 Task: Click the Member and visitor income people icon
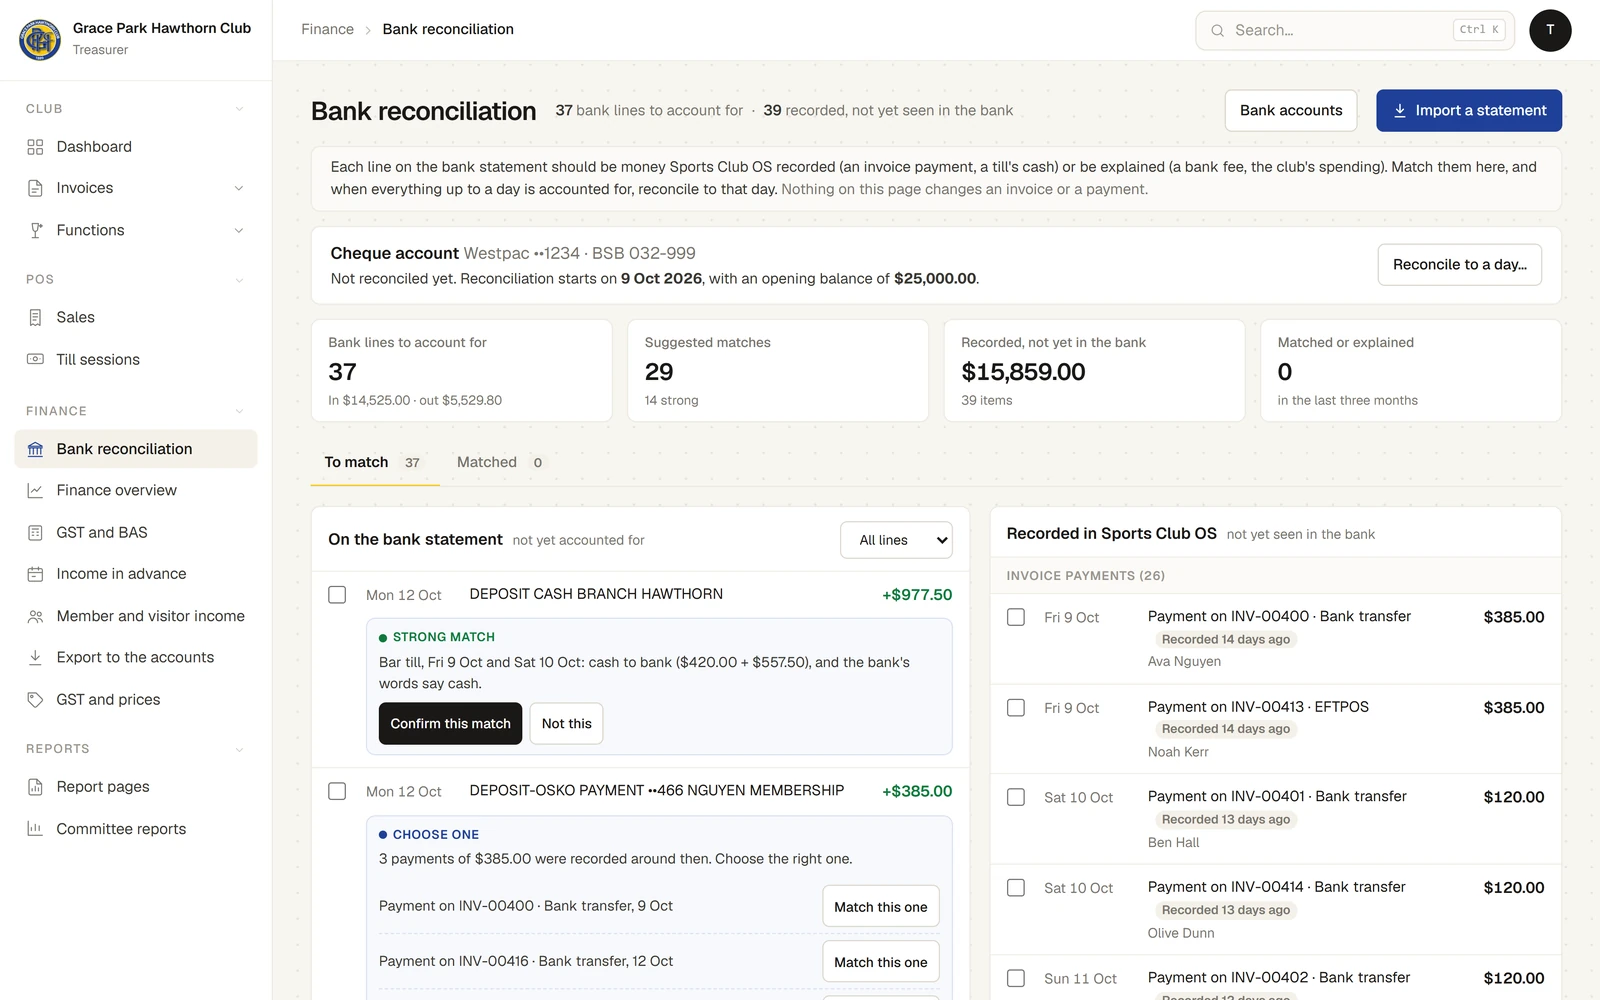35,616
